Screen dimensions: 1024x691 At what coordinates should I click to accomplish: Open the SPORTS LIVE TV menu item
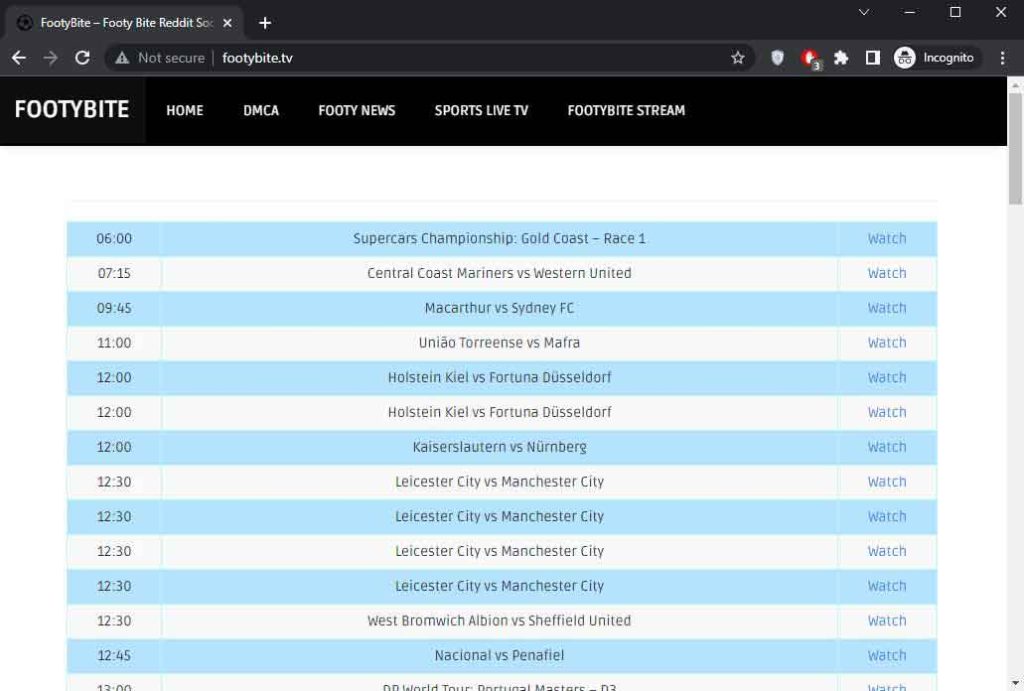481,110
